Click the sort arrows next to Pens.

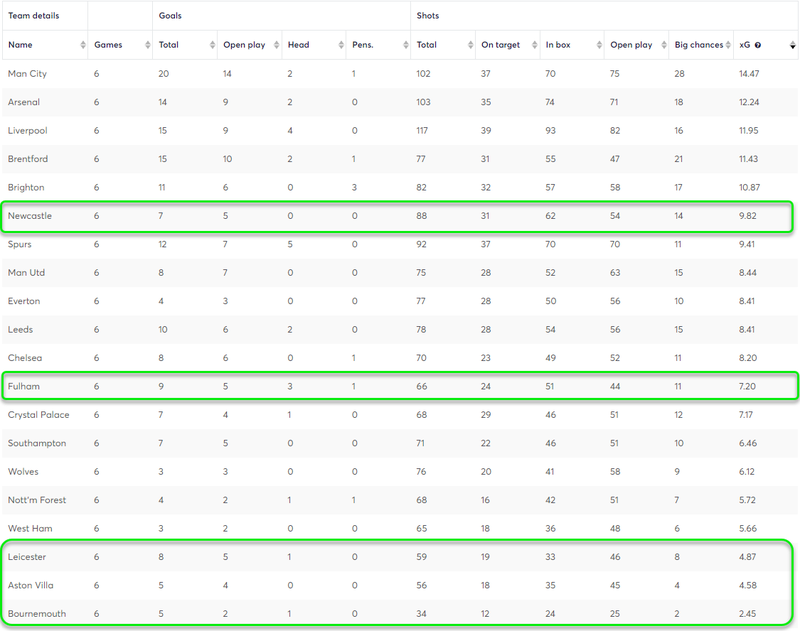click(406, 45)
